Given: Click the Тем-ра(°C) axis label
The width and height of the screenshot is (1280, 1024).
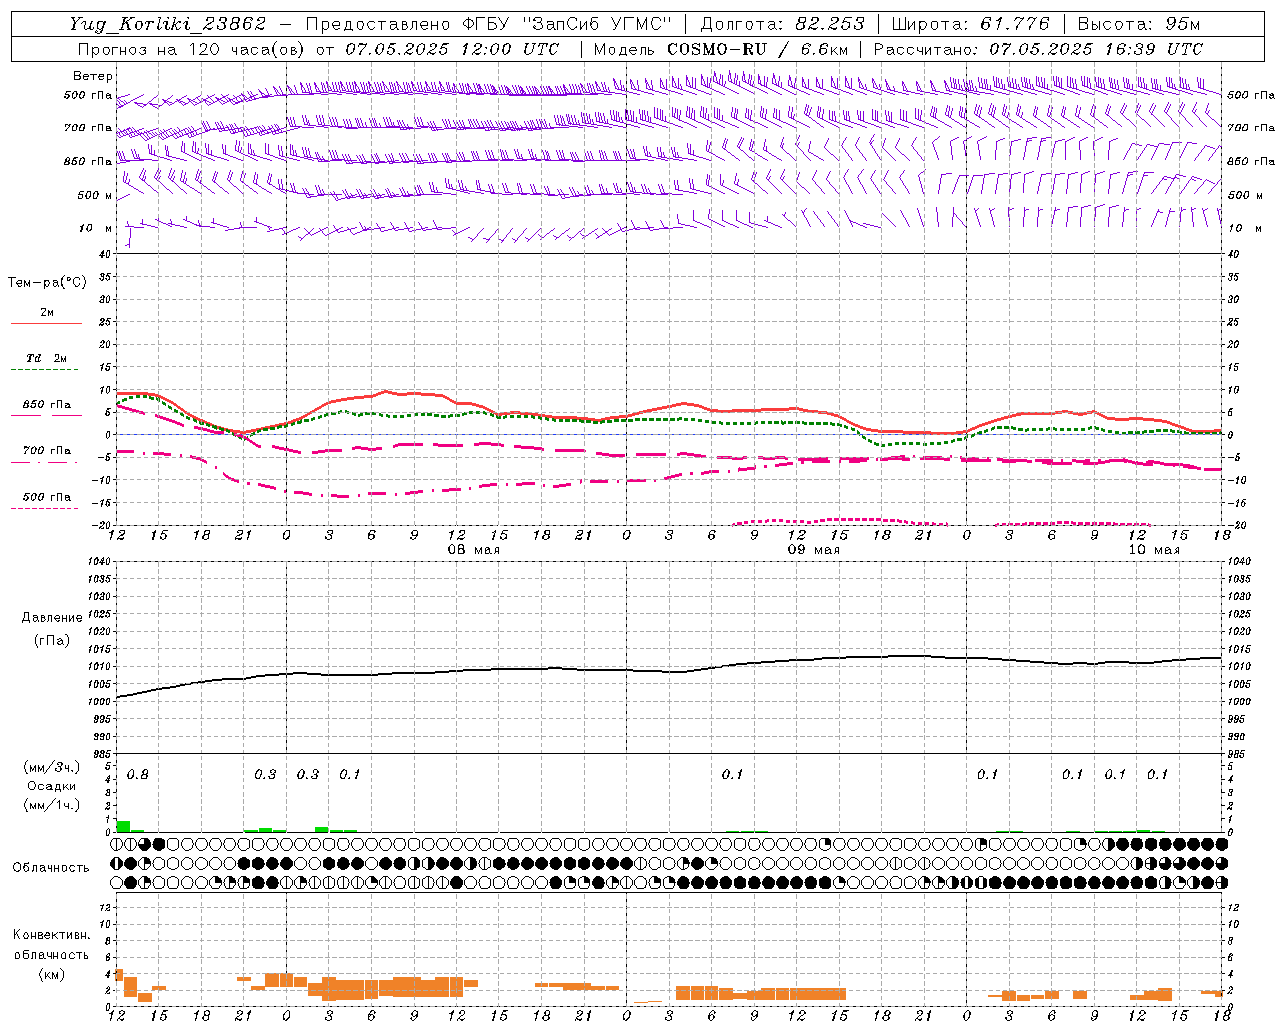Looking at the screenshot, I should coord(47,282).
